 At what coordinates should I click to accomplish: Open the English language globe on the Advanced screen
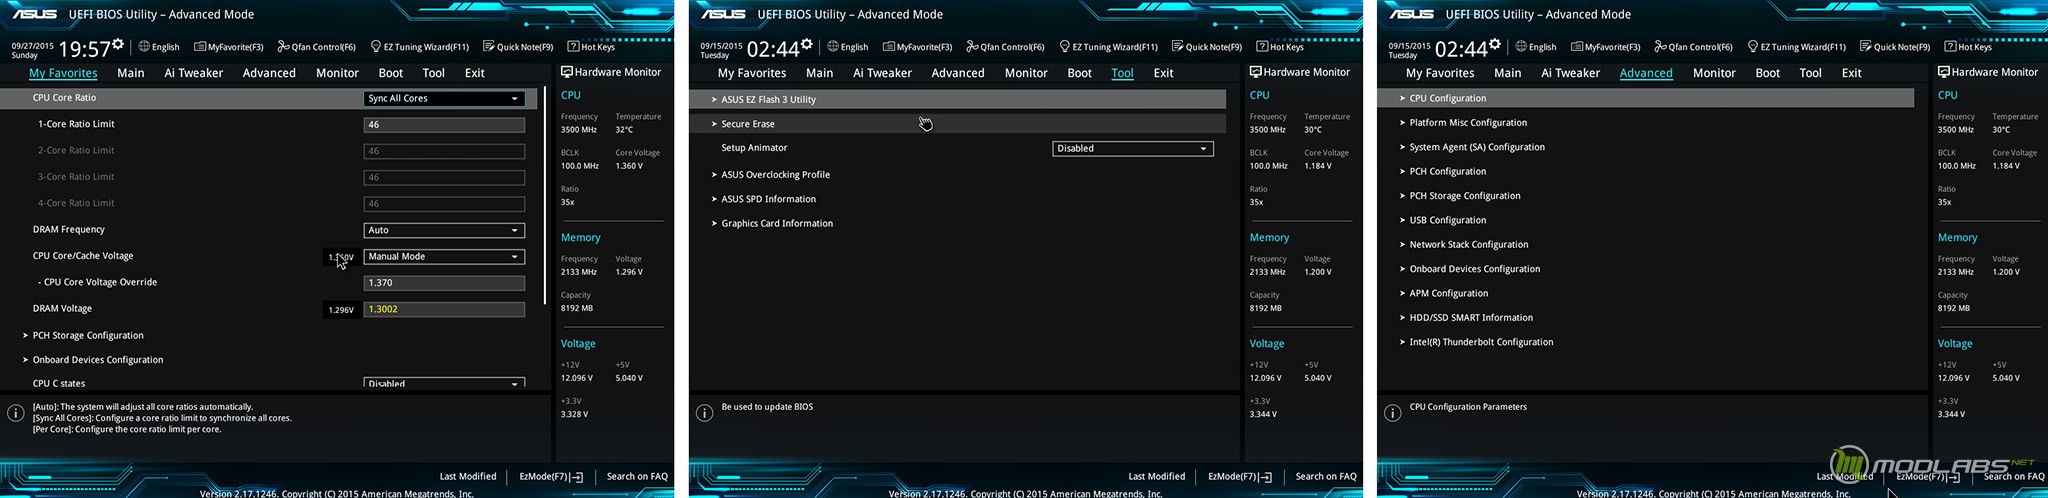[1536, 47]
